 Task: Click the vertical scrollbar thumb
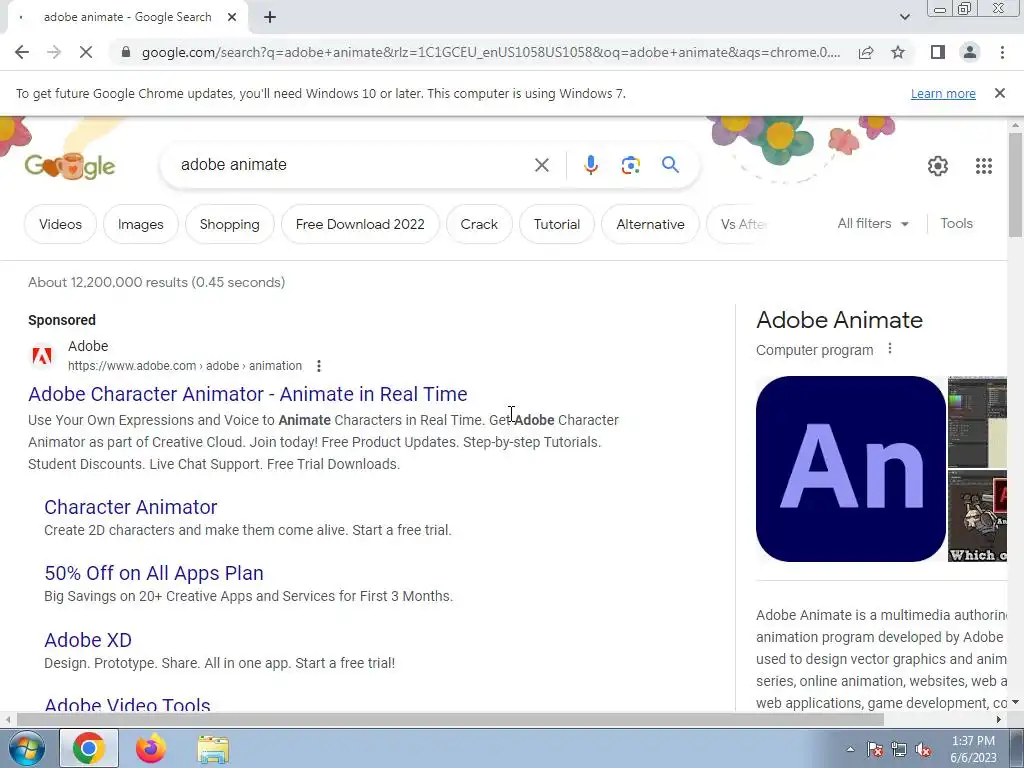tap(1015, 184)
